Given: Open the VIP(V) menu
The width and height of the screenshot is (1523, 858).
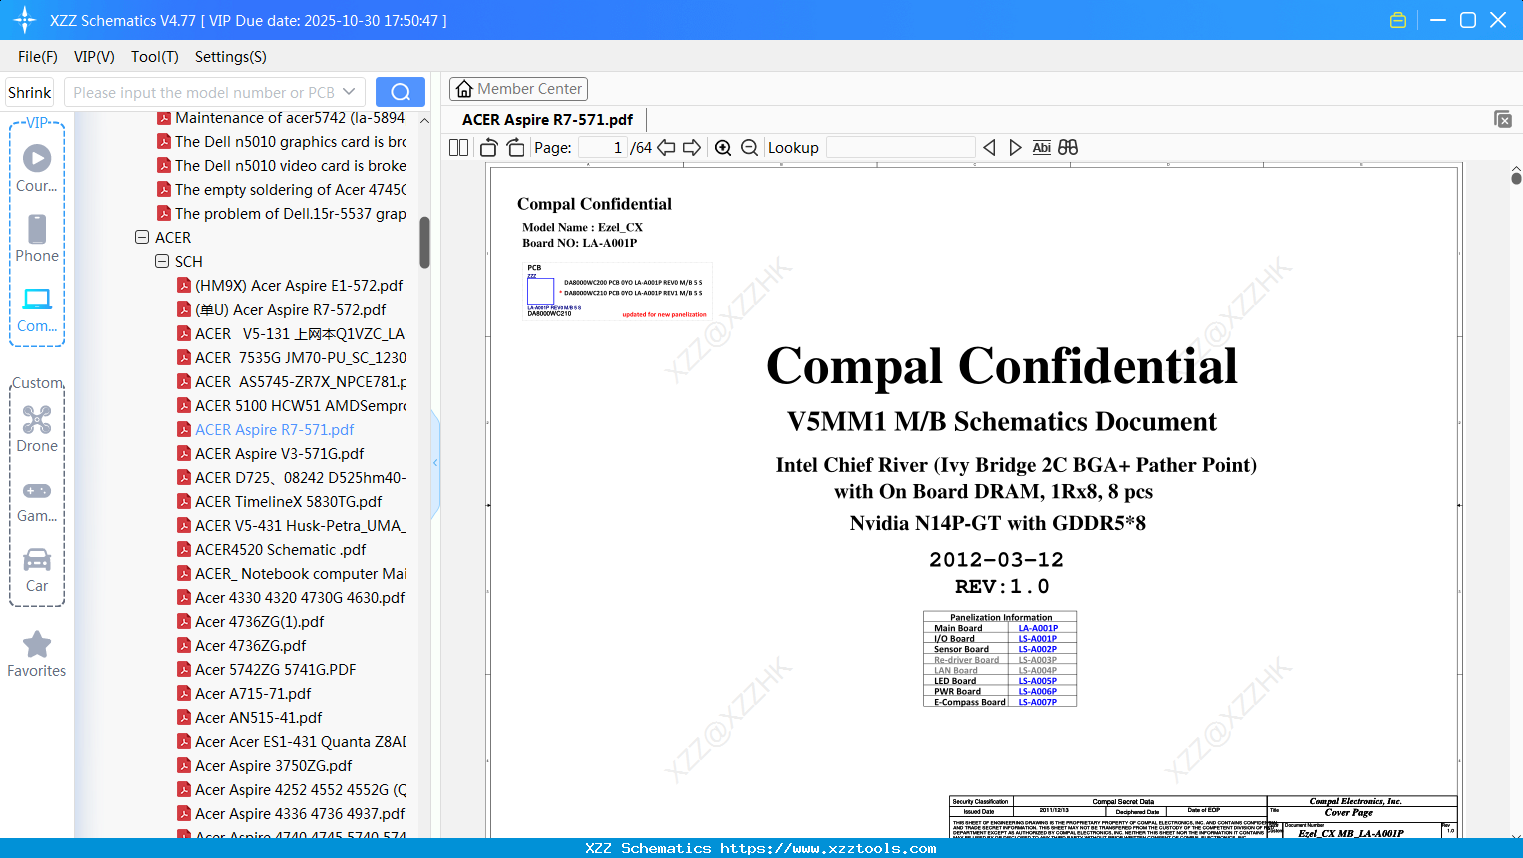Looking at the screenshot, I should (94, 57).
